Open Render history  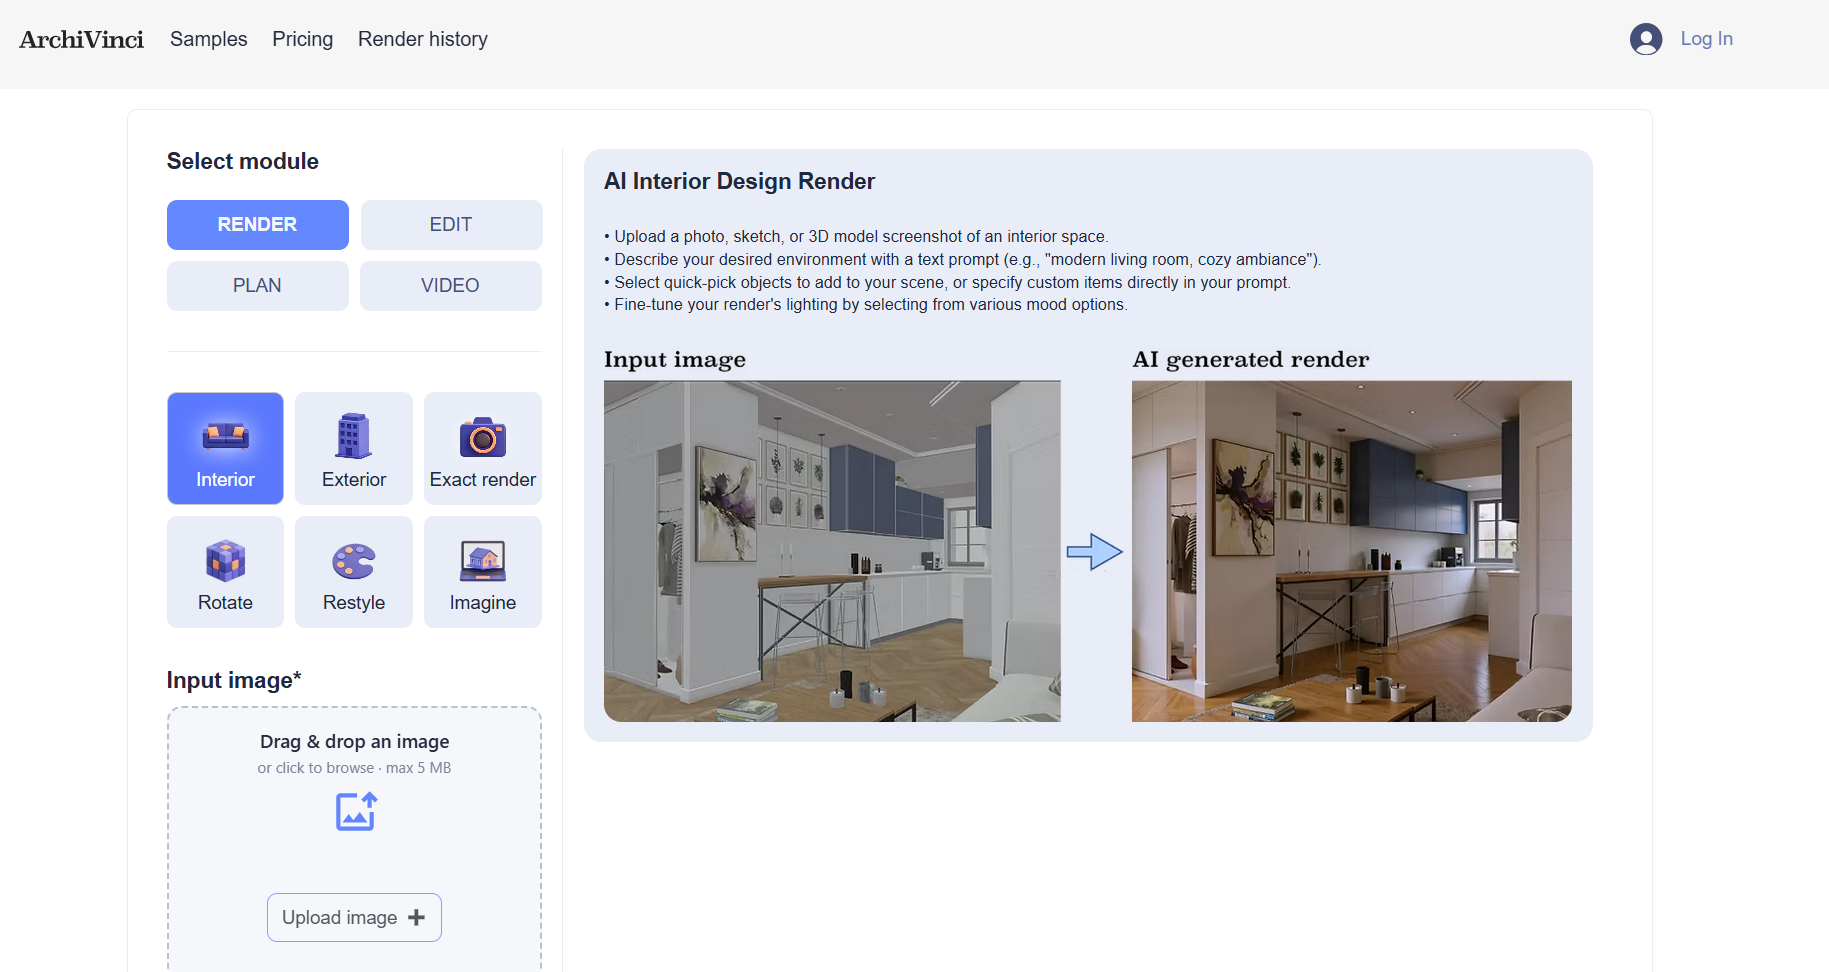tap(423, 39)
